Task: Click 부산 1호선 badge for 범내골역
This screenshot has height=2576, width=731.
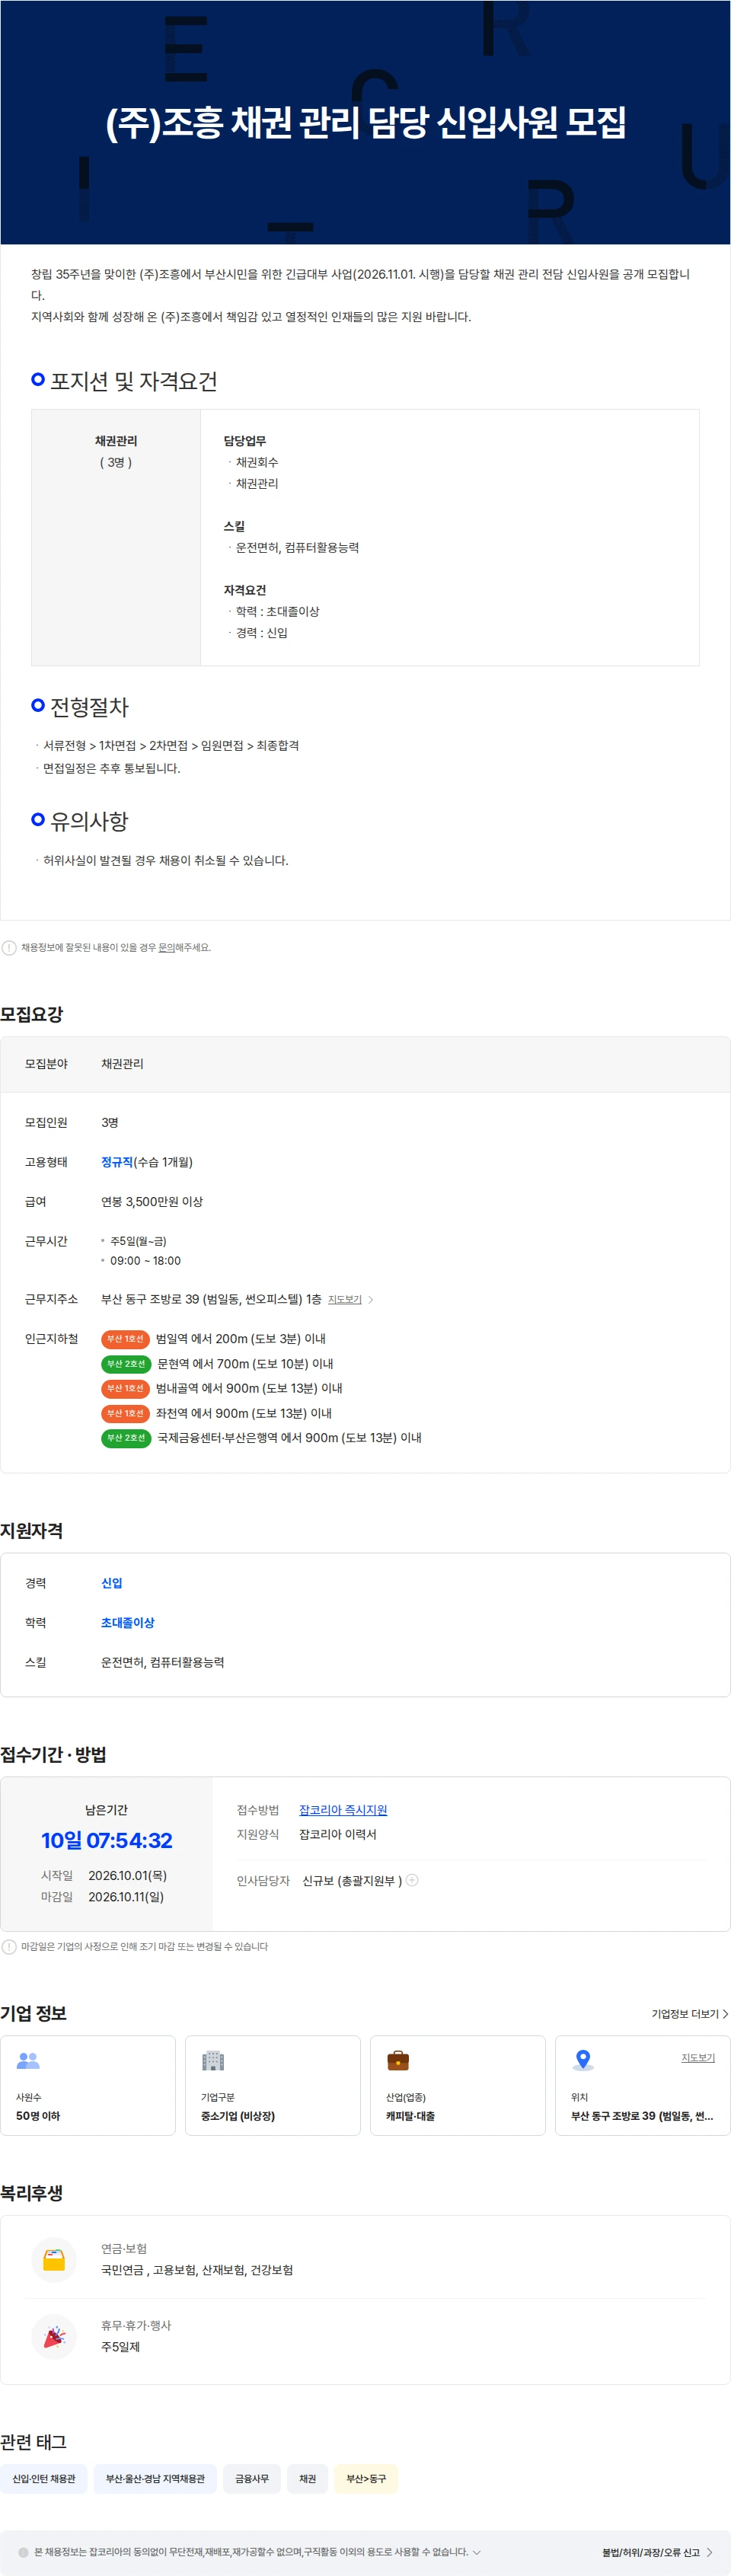Action: coord(125,1388)
